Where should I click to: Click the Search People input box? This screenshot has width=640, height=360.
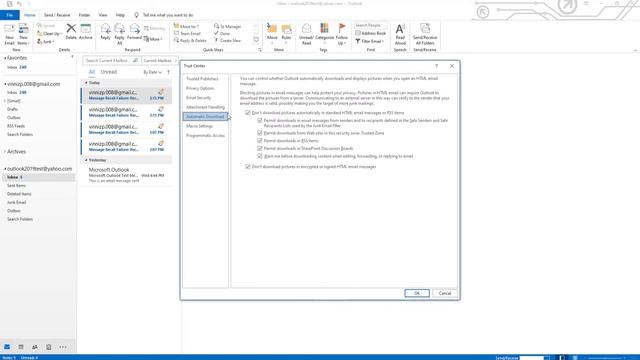[x=371, y=25]
